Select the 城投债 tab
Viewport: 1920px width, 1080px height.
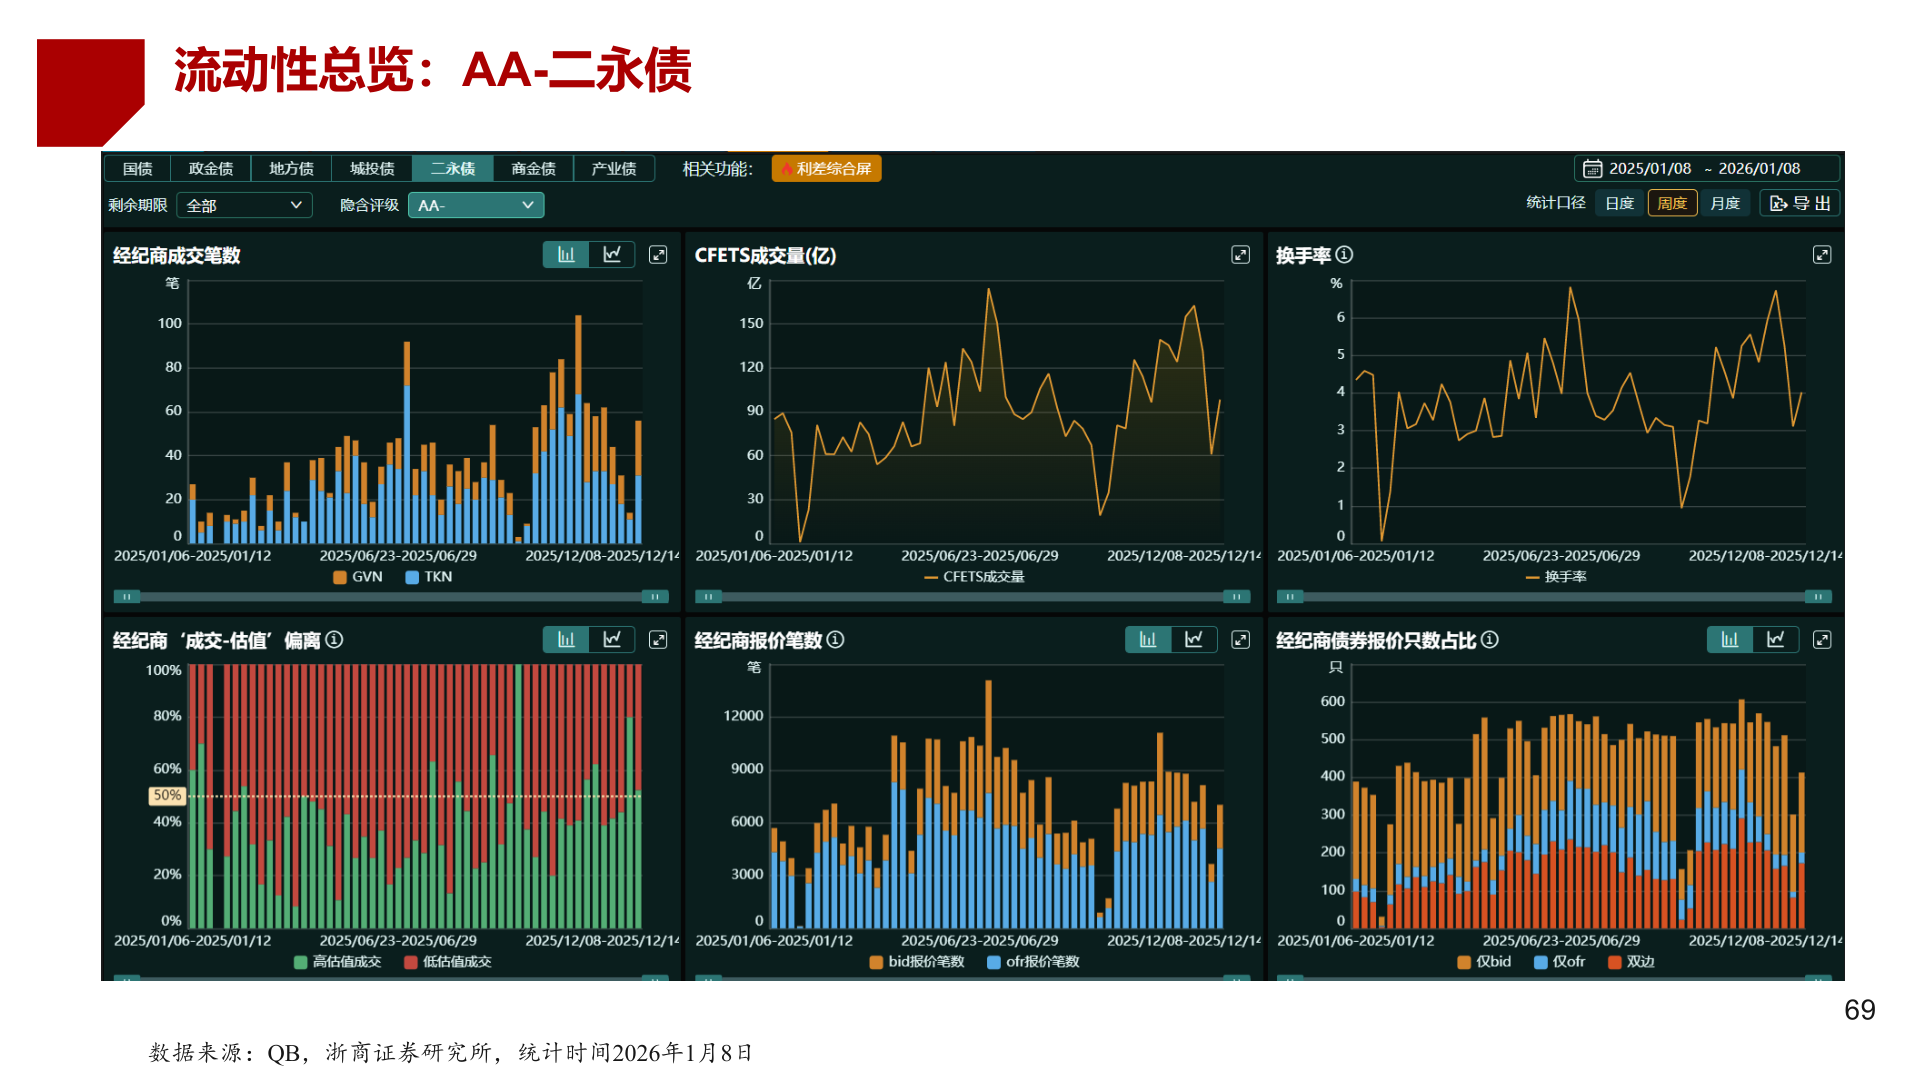click(x=372, y=168)
